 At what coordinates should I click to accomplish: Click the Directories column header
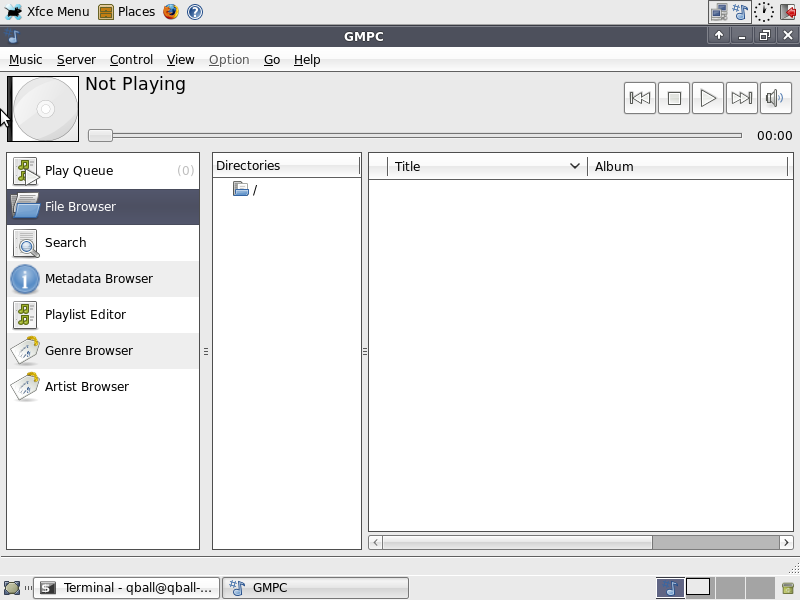(287, 166)
